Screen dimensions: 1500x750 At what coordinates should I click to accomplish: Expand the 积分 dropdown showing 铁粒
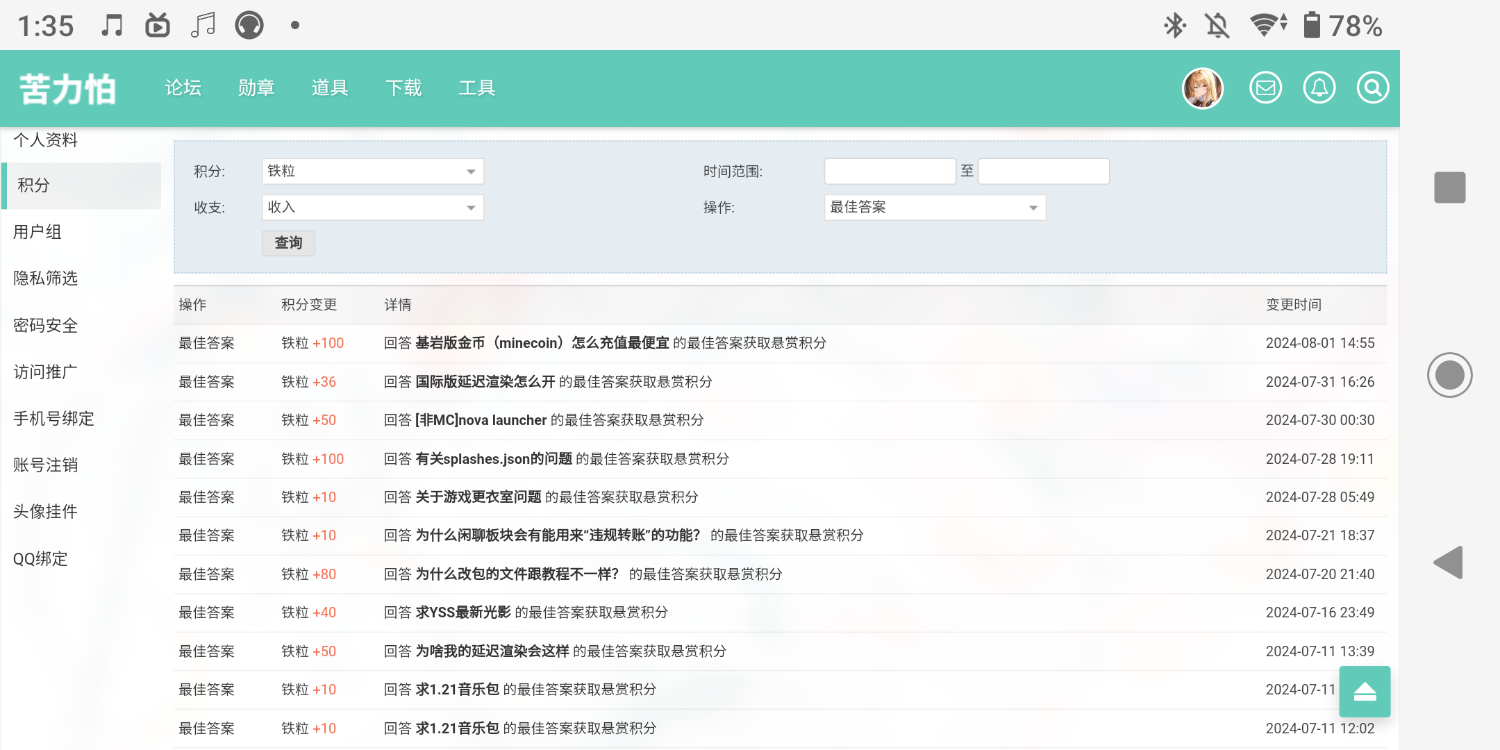pos(373,171)
